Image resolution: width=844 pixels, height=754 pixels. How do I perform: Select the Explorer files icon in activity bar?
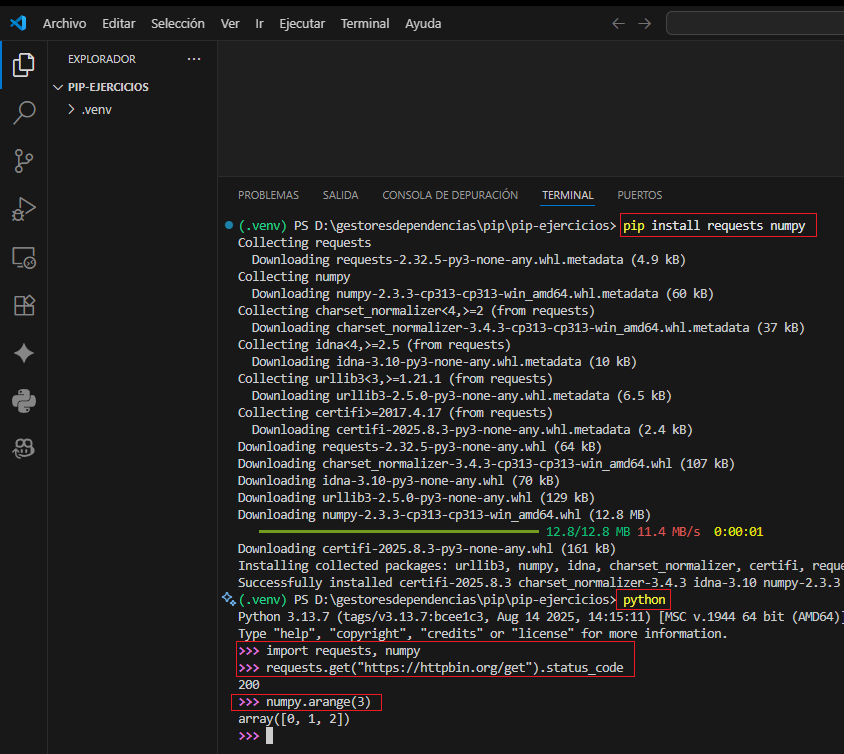[x=23, y=65]
